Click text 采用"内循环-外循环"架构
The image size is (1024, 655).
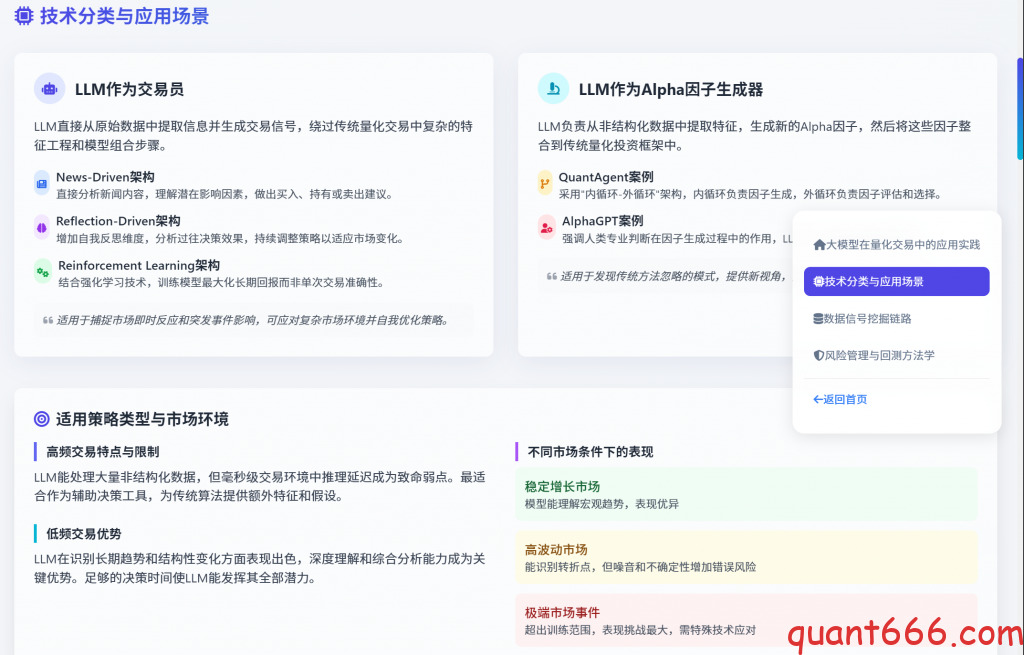pos(622,194)
